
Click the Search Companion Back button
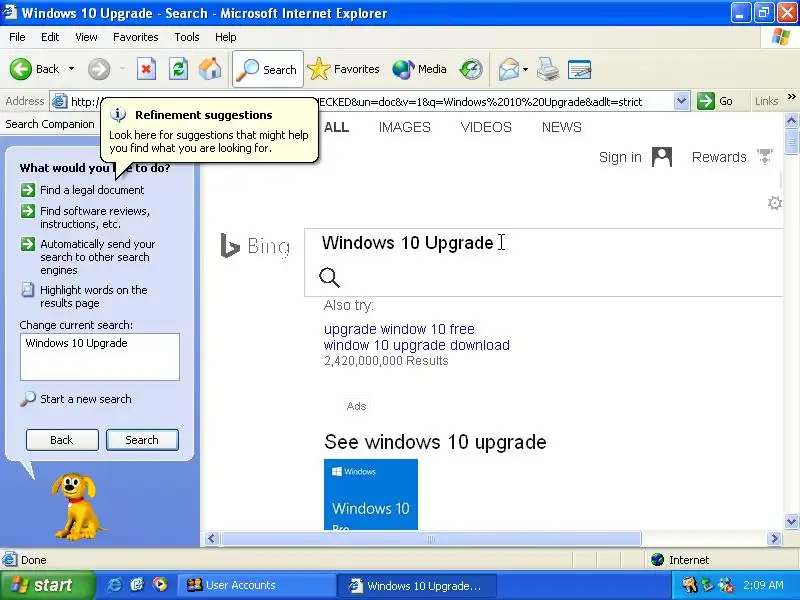(x=62, y=440)
